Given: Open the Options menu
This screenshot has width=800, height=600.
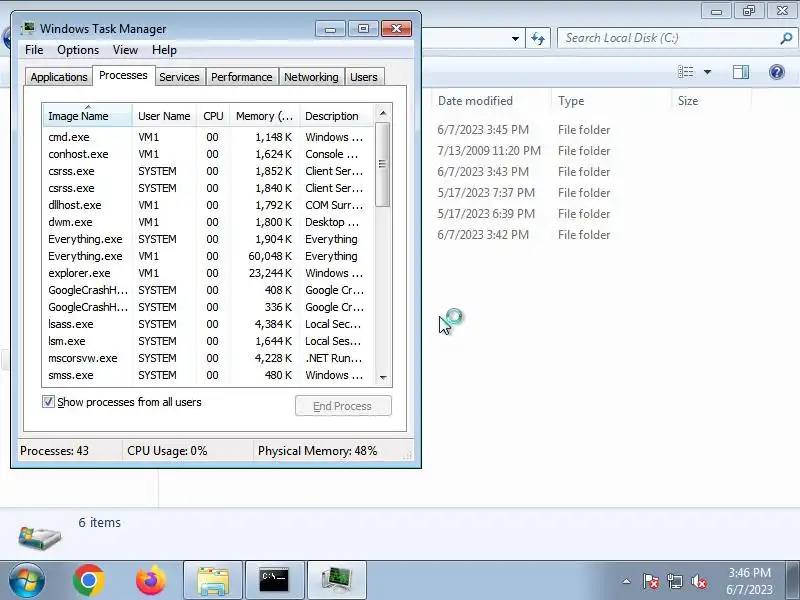Looking at the screenshot, I should [x=78, y=50].
